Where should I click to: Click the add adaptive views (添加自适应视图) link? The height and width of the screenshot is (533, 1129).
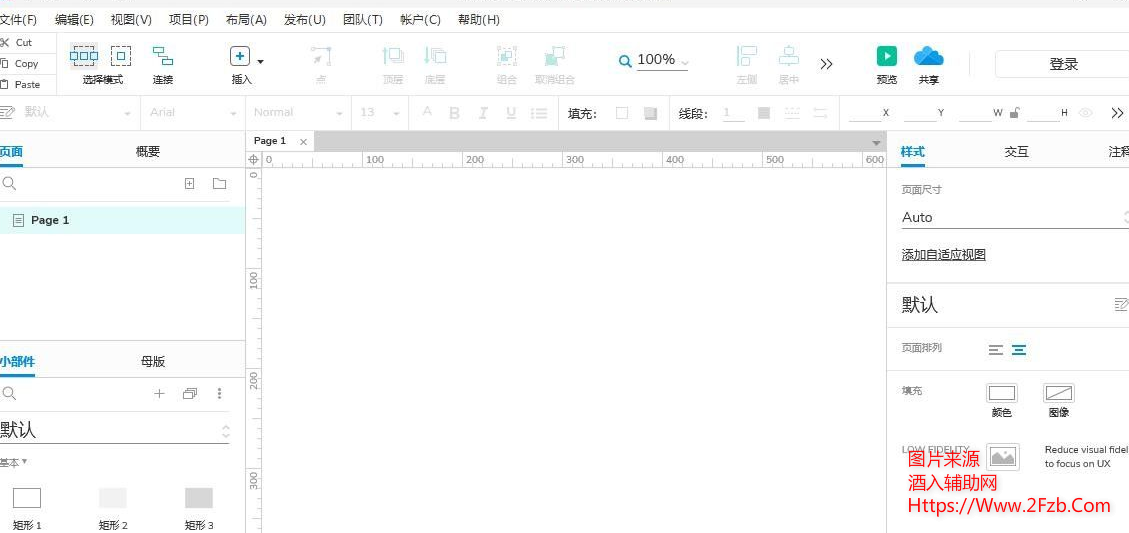[943, 255]
